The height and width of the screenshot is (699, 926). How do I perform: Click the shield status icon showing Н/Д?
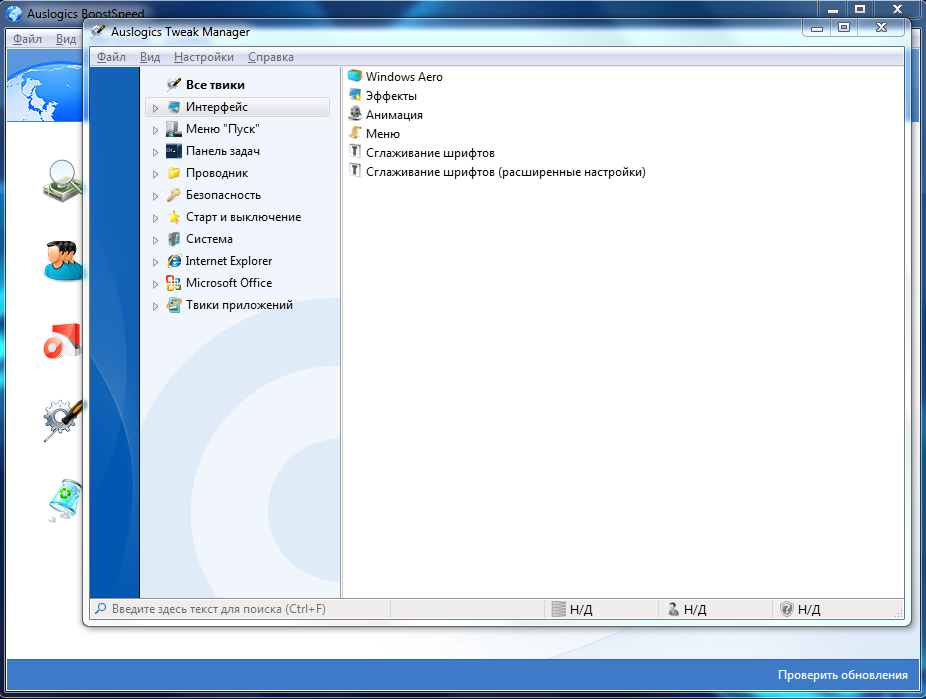coord(787,609)
